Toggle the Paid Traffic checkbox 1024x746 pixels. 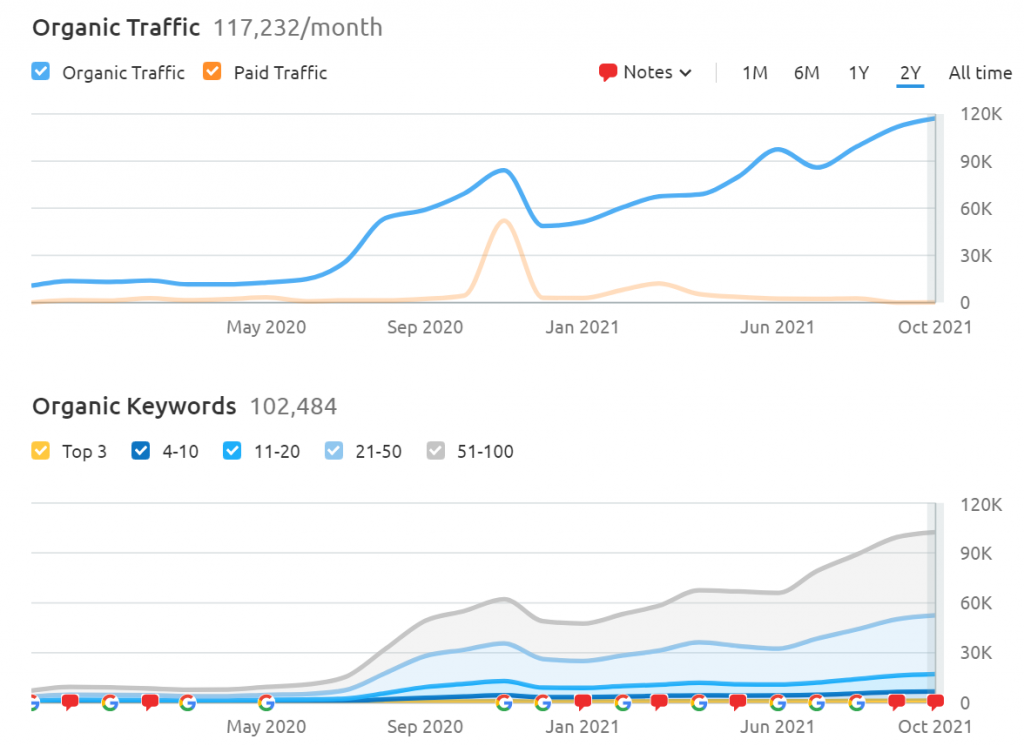coord(211,72)
